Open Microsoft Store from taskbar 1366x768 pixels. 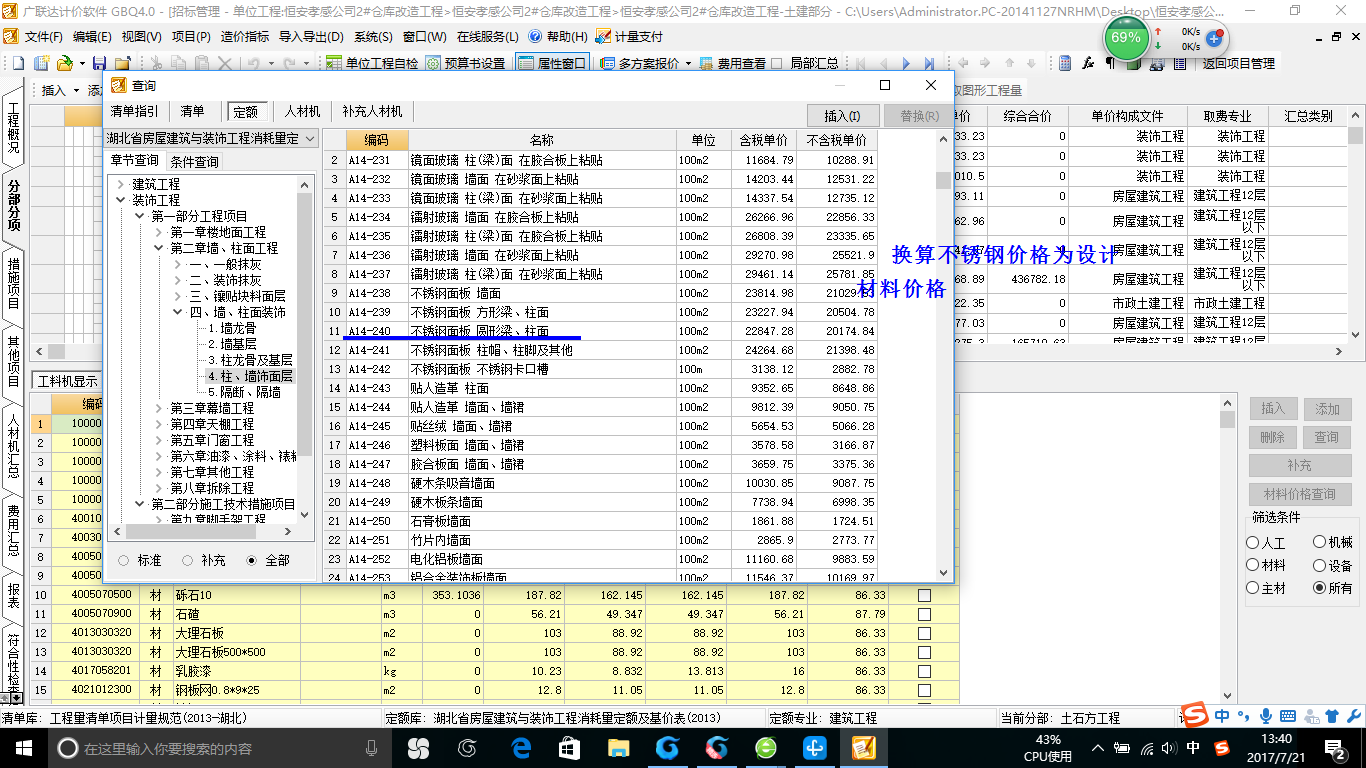569,748
